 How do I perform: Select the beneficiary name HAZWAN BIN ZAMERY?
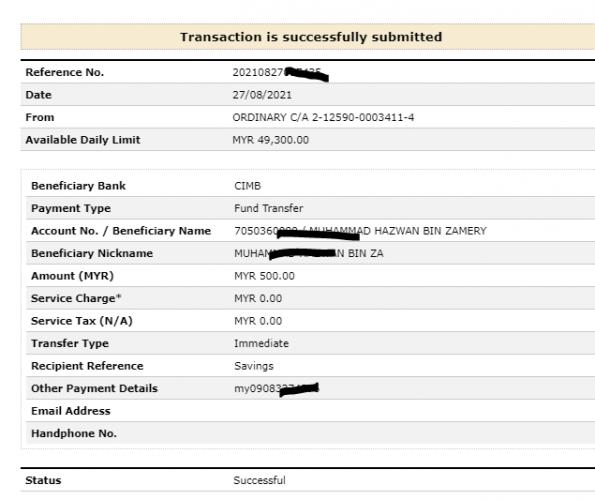430,231
